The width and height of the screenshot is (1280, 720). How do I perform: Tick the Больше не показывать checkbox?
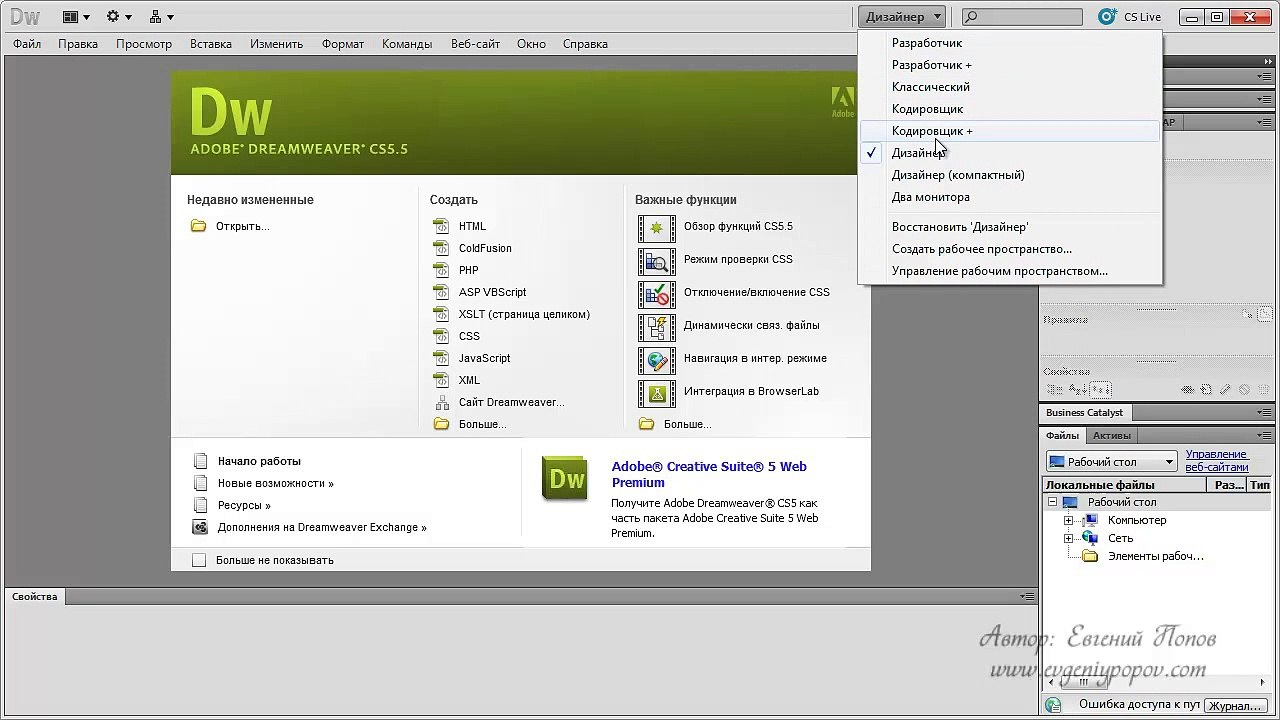199,560
